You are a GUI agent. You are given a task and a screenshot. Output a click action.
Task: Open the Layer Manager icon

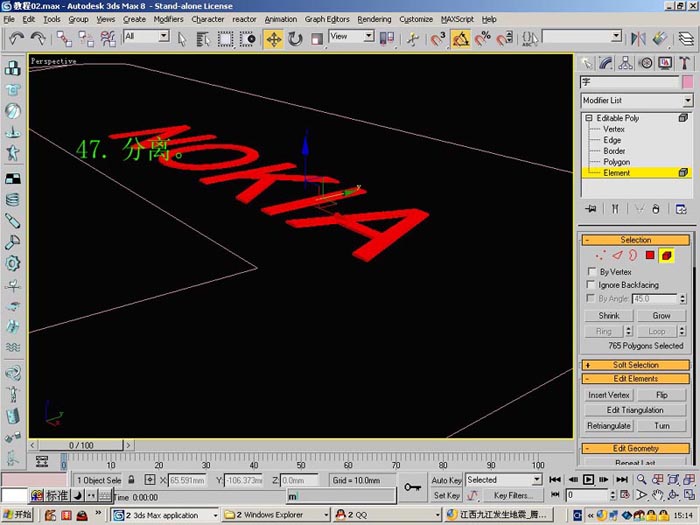[686, 39]
